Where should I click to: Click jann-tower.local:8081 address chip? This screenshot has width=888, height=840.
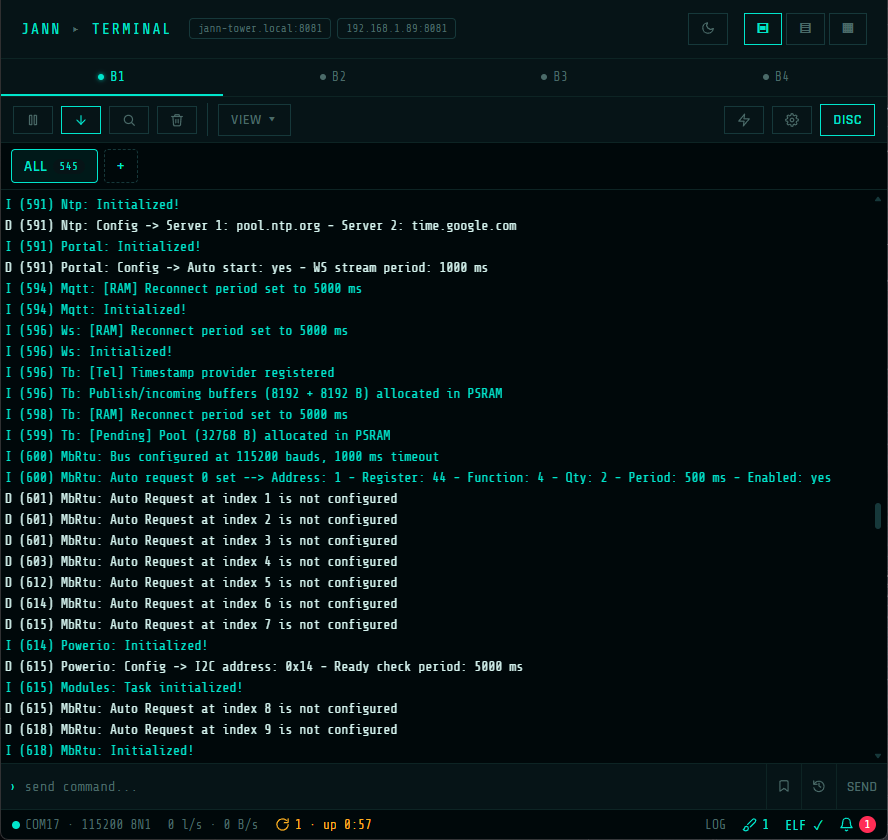(x=260, y=28)
